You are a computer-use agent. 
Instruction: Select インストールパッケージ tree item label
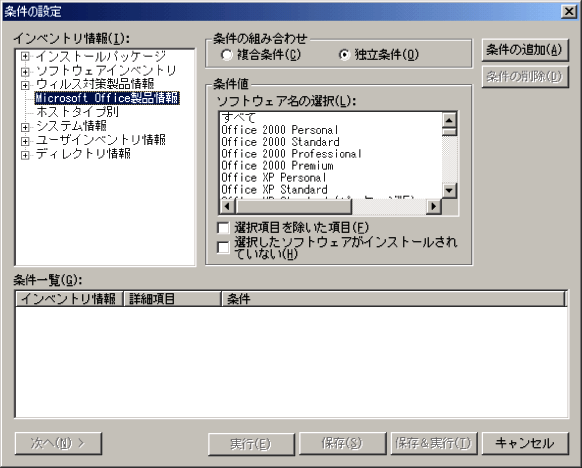[101, 56]
